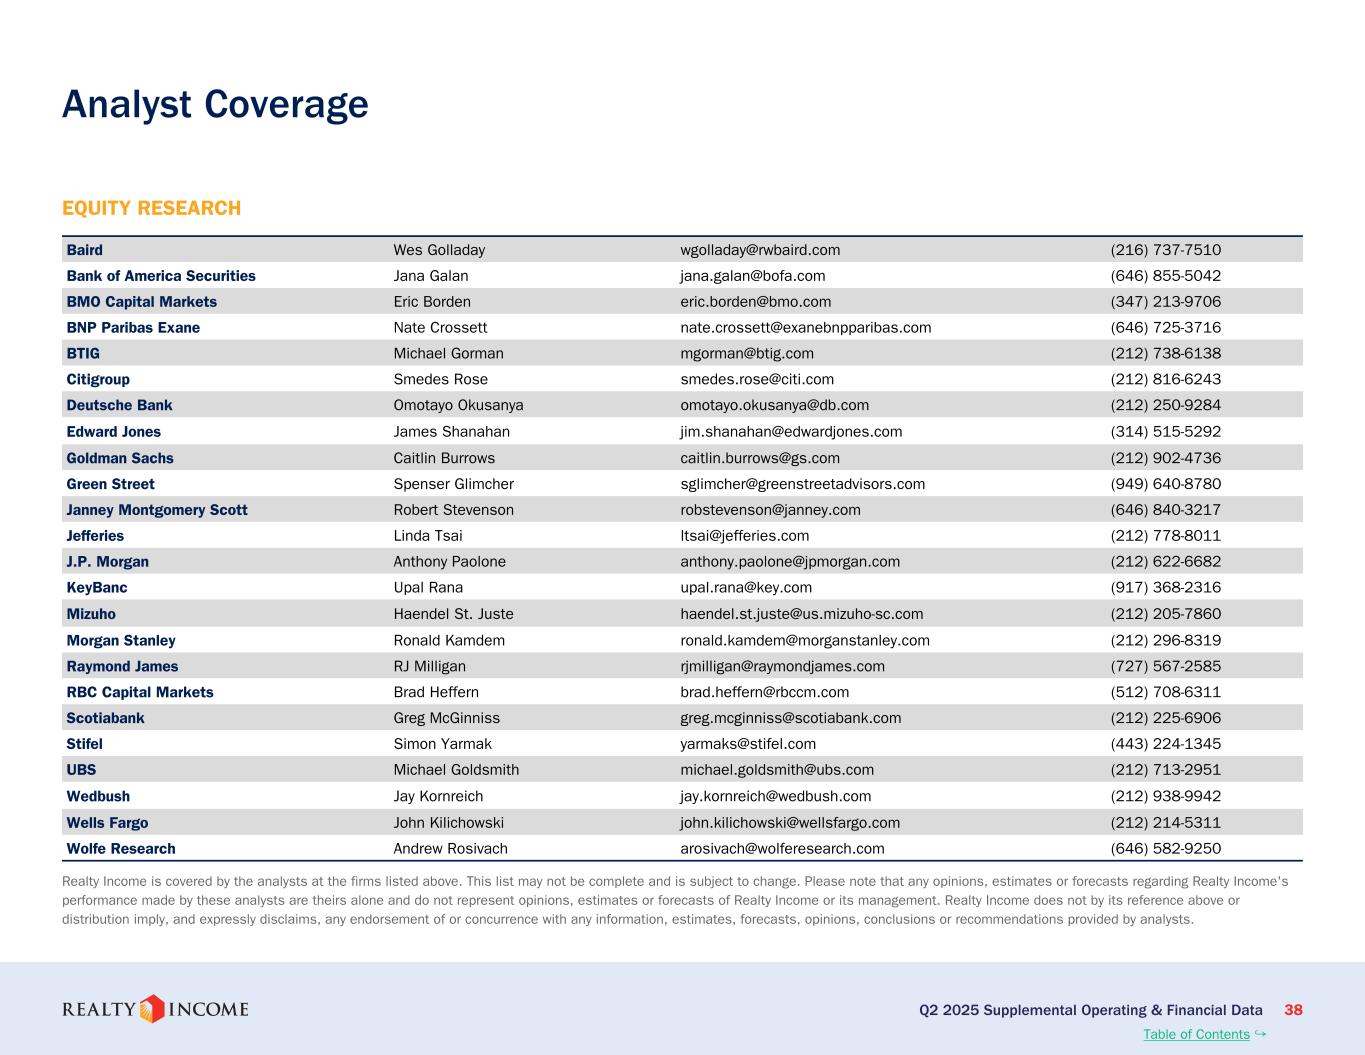1365x1055 pixels.
Task: Click the michael.goldsmith@ubs.com email
Action: pyautogui.click(x=777, y=770)
